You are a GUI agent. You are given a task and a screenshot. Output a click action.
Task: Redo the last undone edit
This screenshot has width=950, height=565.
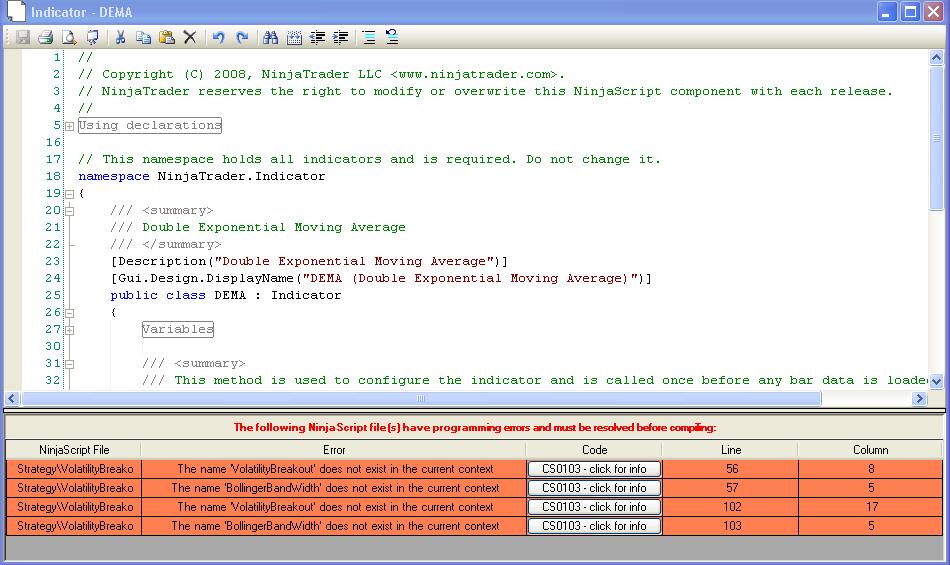click(242, 38)
